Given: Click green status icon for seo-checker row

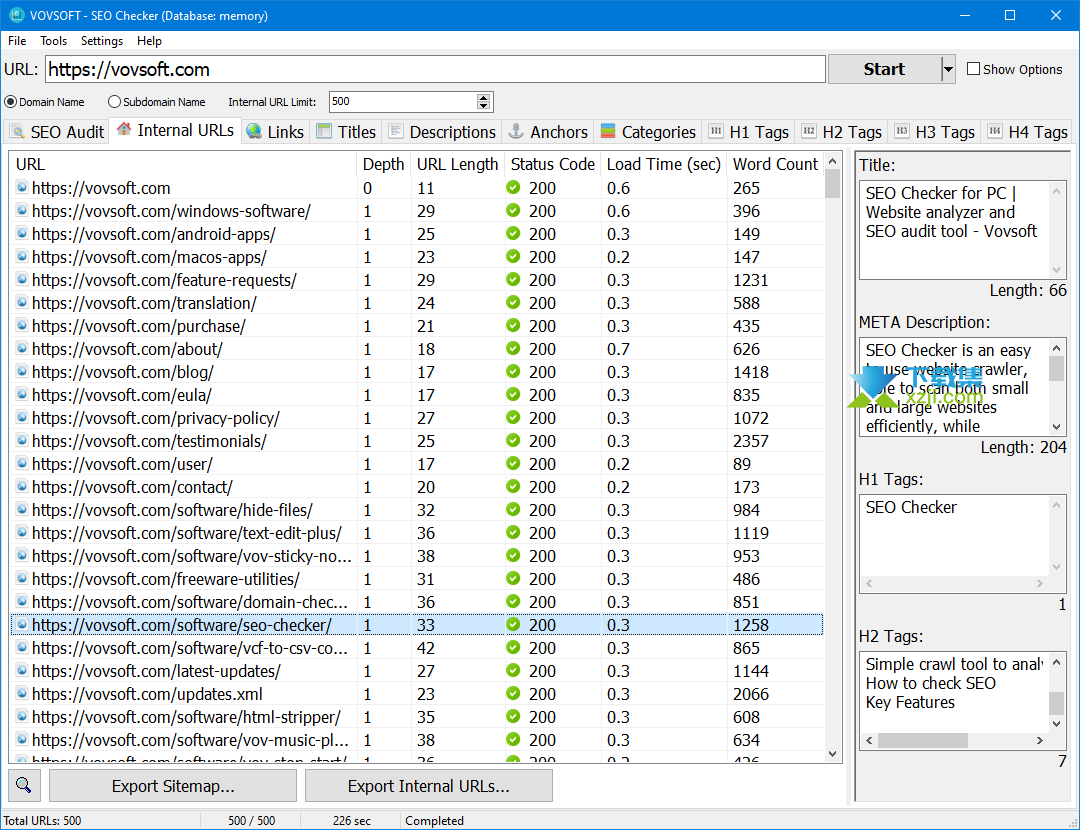Looking at the screenshot, I should pyautogui.click(x=513, y=624).
